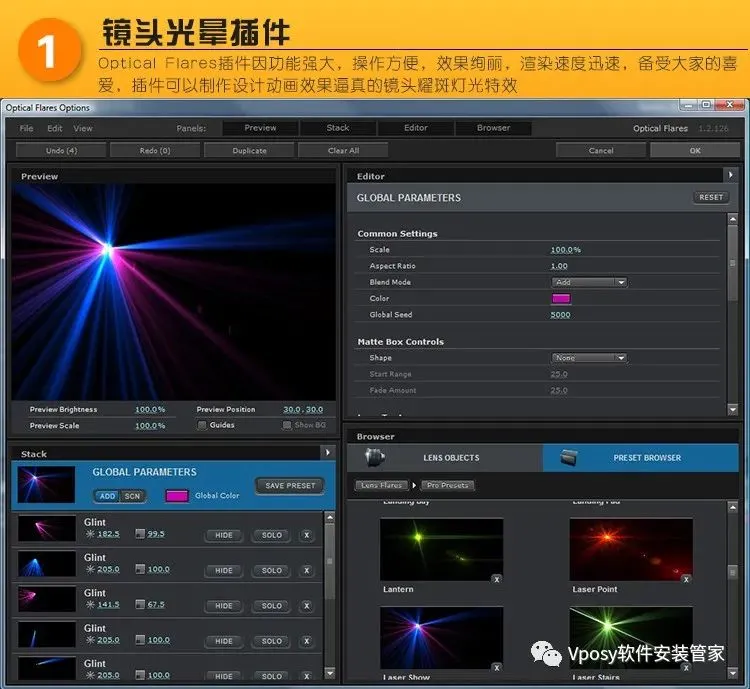This screenshot has width=750, height=689.
Task: Click Undo (4) button
Action: (x=61, y=150)
